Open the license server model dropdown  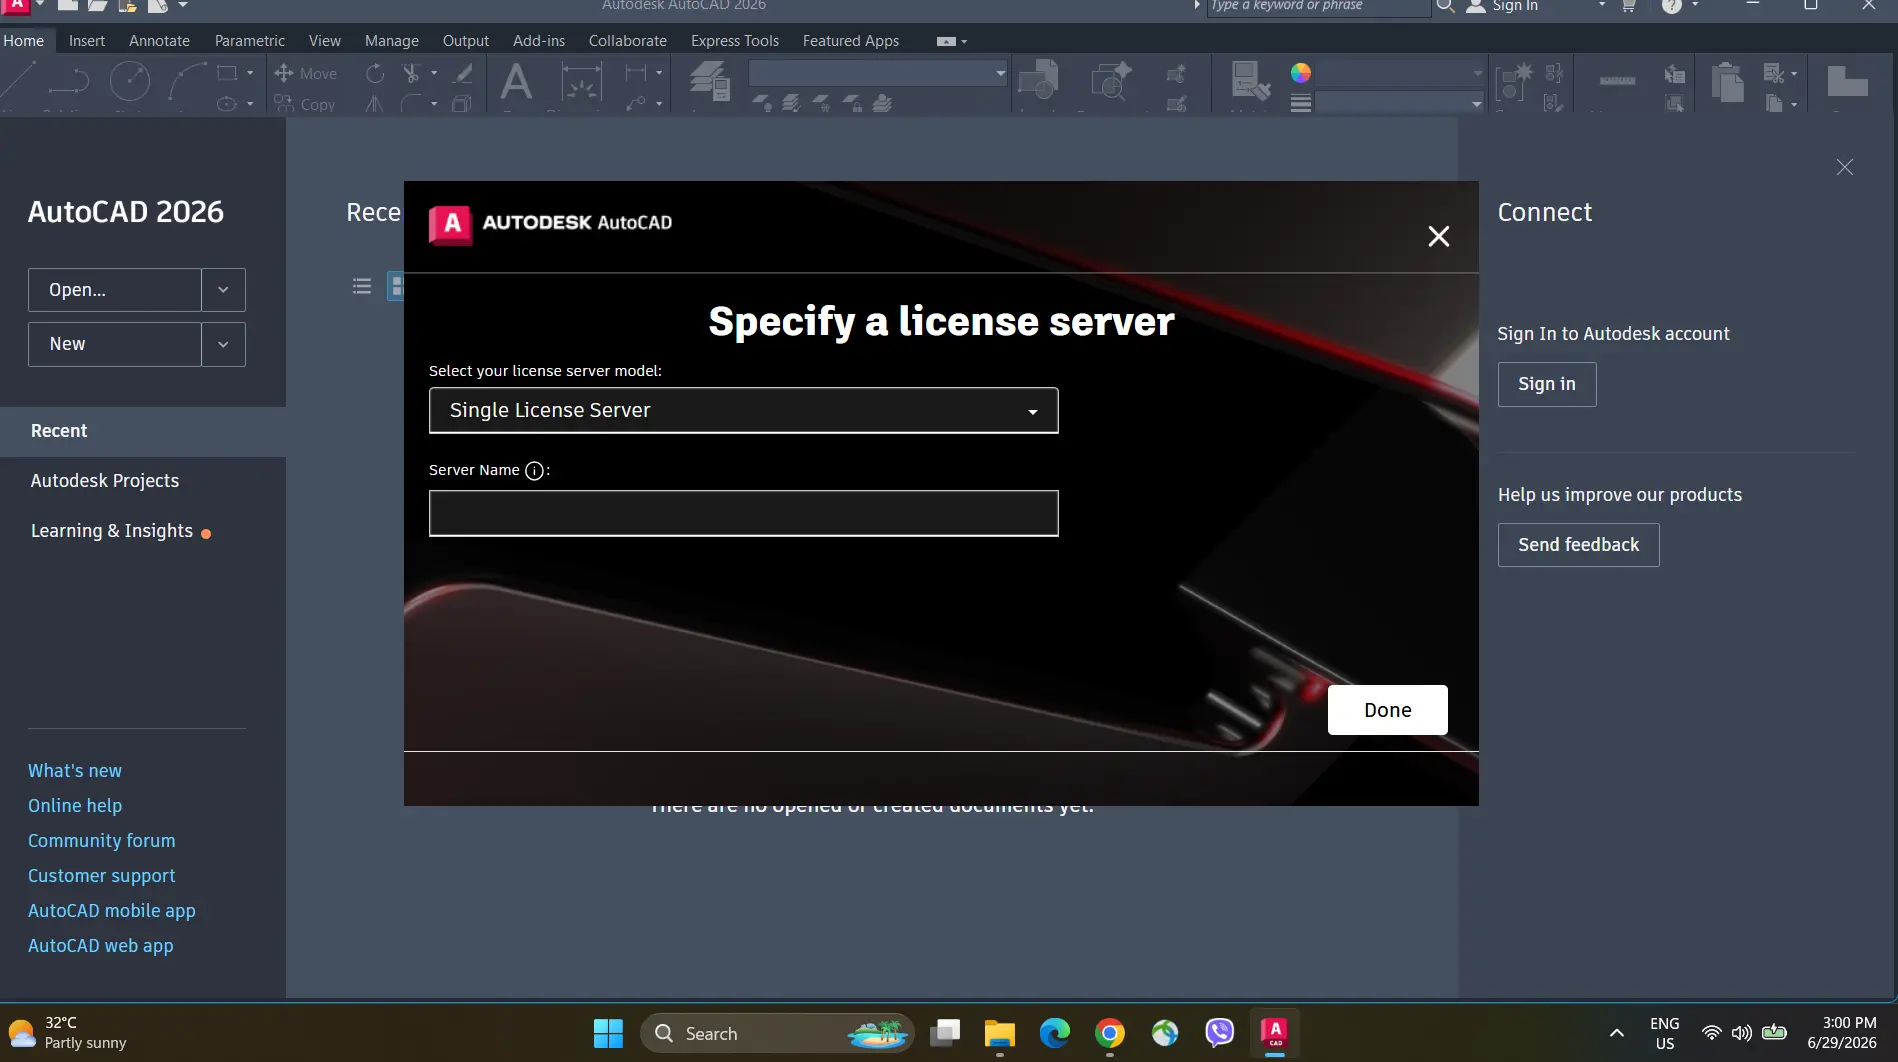(x=743, y=410)
